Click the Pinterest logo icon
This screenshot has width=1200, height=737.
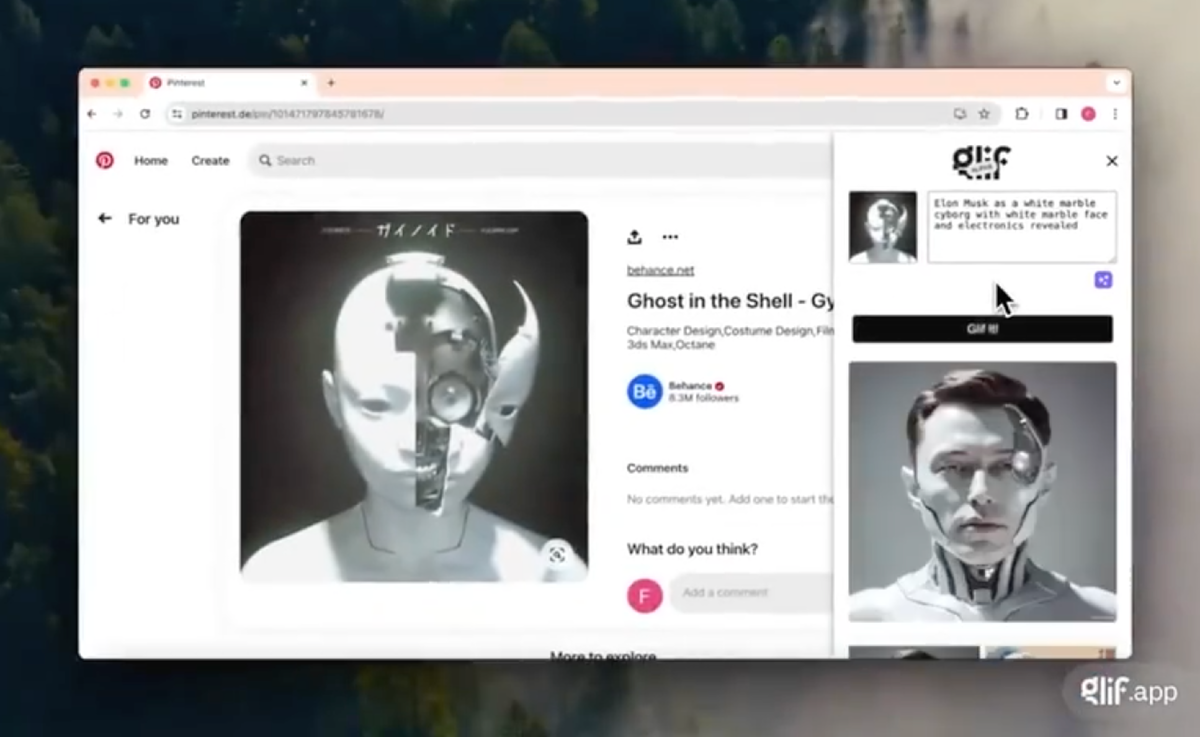104,160
